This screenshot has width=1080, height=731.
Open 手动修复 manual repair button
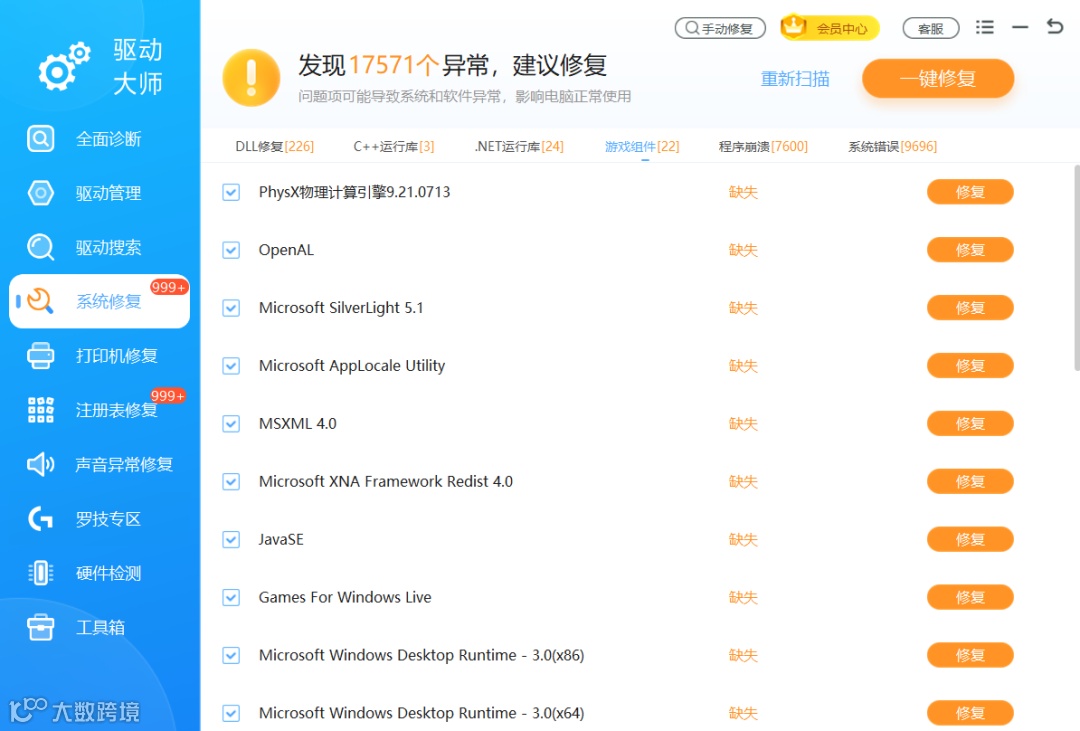pyautogui.click(x=720, y=28)
